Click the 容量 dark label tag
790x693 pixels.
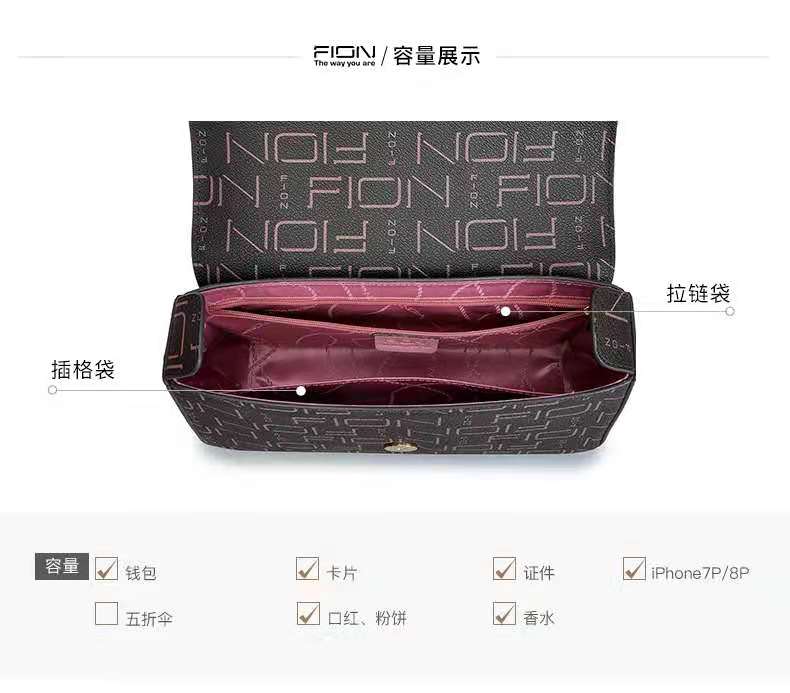[62, 566]
